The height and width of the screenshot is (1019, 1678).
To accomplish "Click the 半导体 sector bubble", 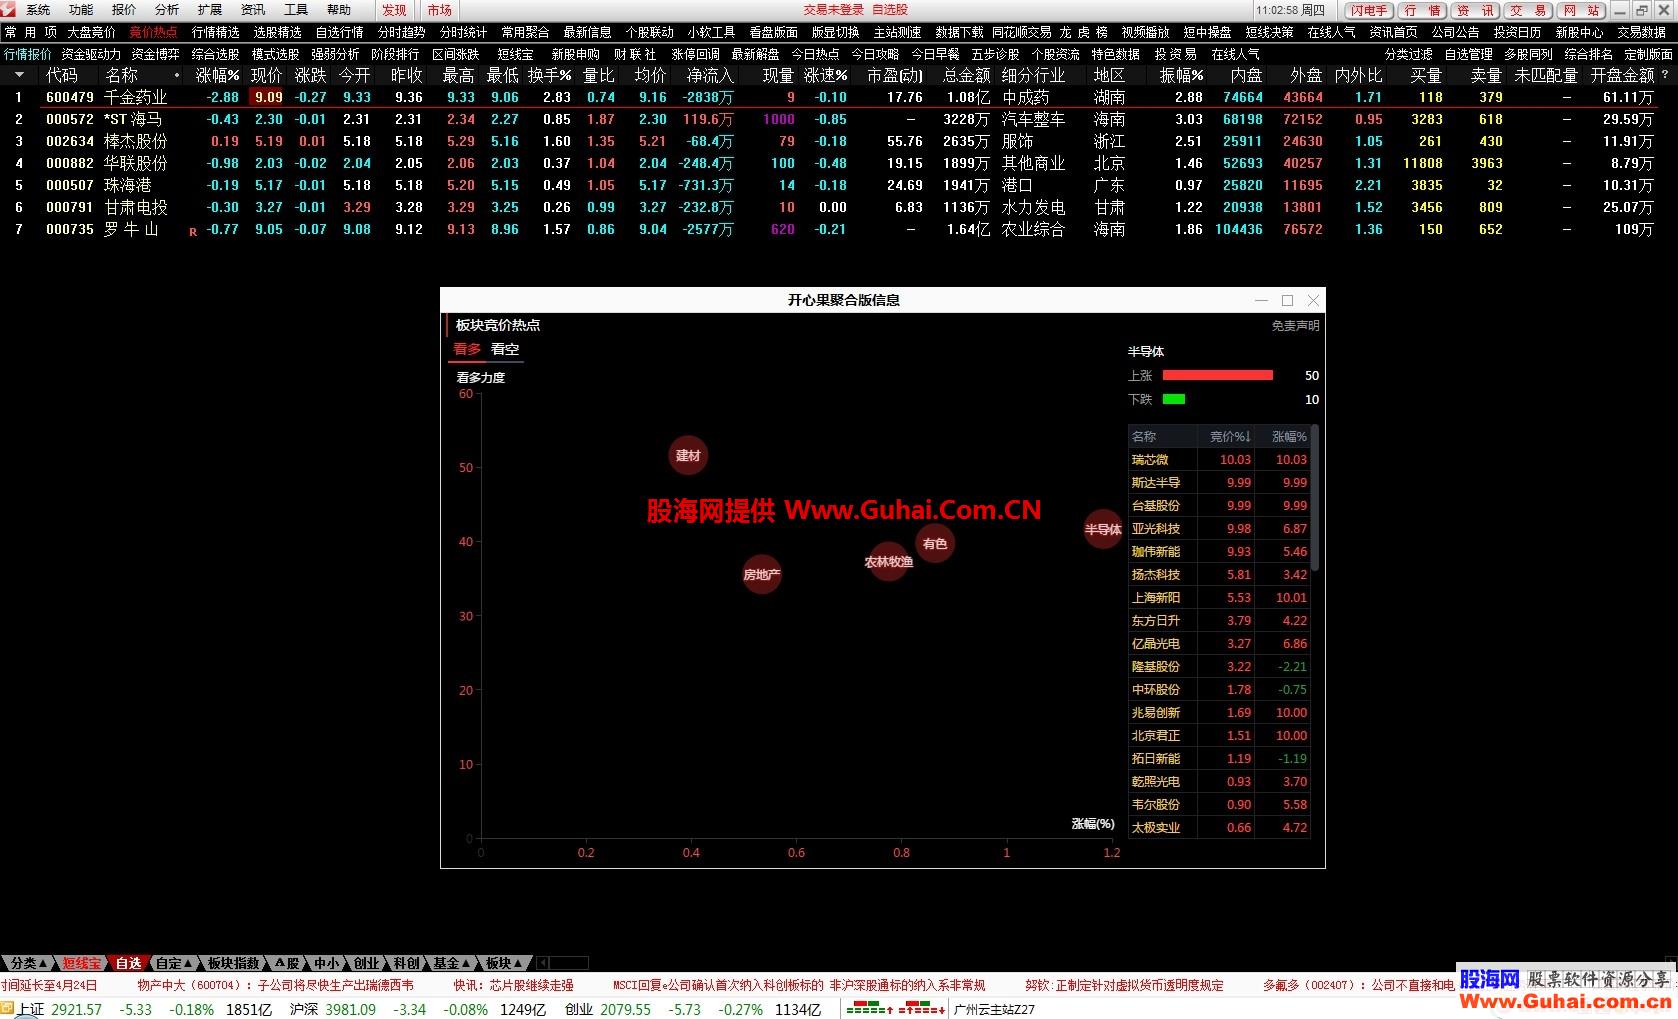I will 1103,530.
